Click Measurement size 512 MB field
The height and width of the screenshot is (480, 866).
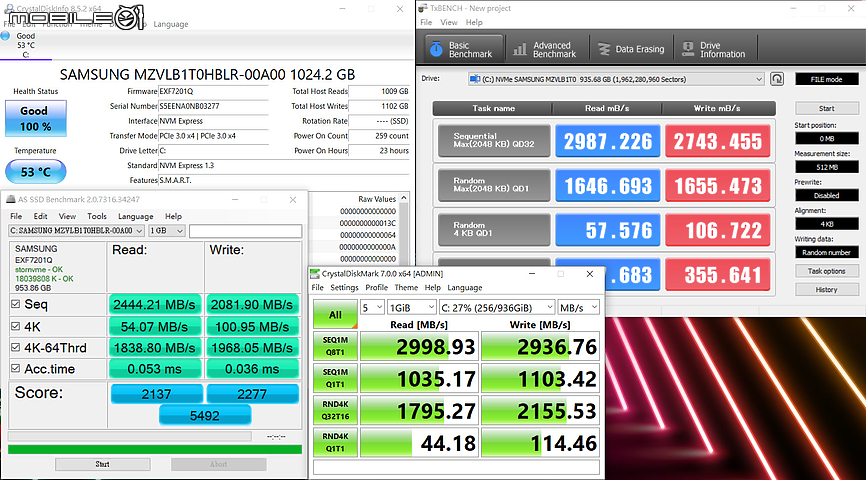point(827,167)
